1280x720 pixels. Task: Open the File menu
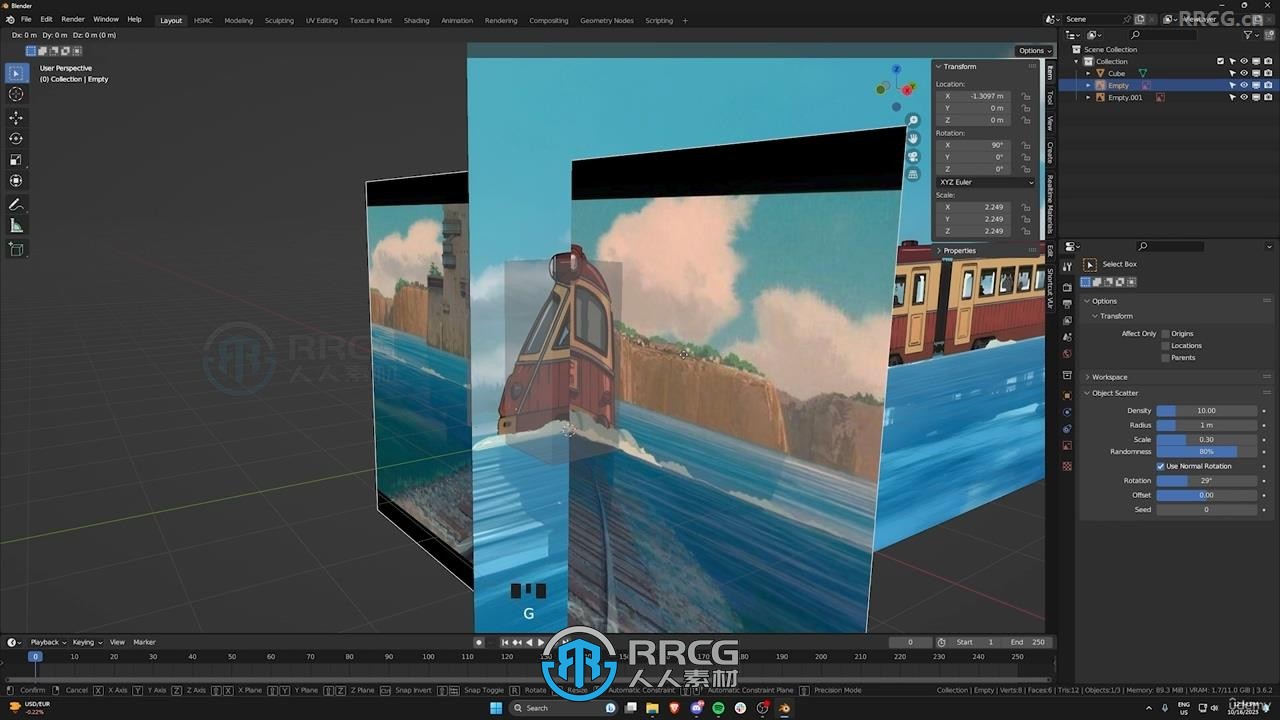pos(26,20)
